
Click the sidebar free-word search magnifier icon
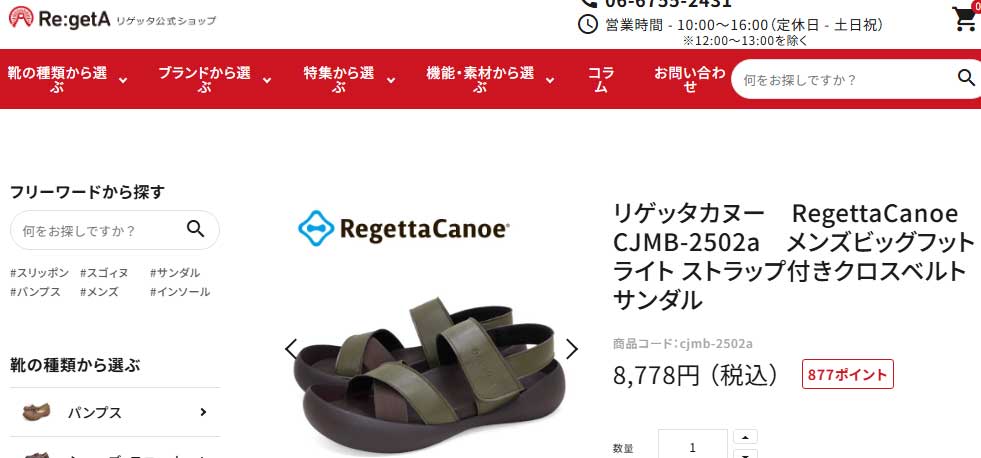click(x=196, y=229)
